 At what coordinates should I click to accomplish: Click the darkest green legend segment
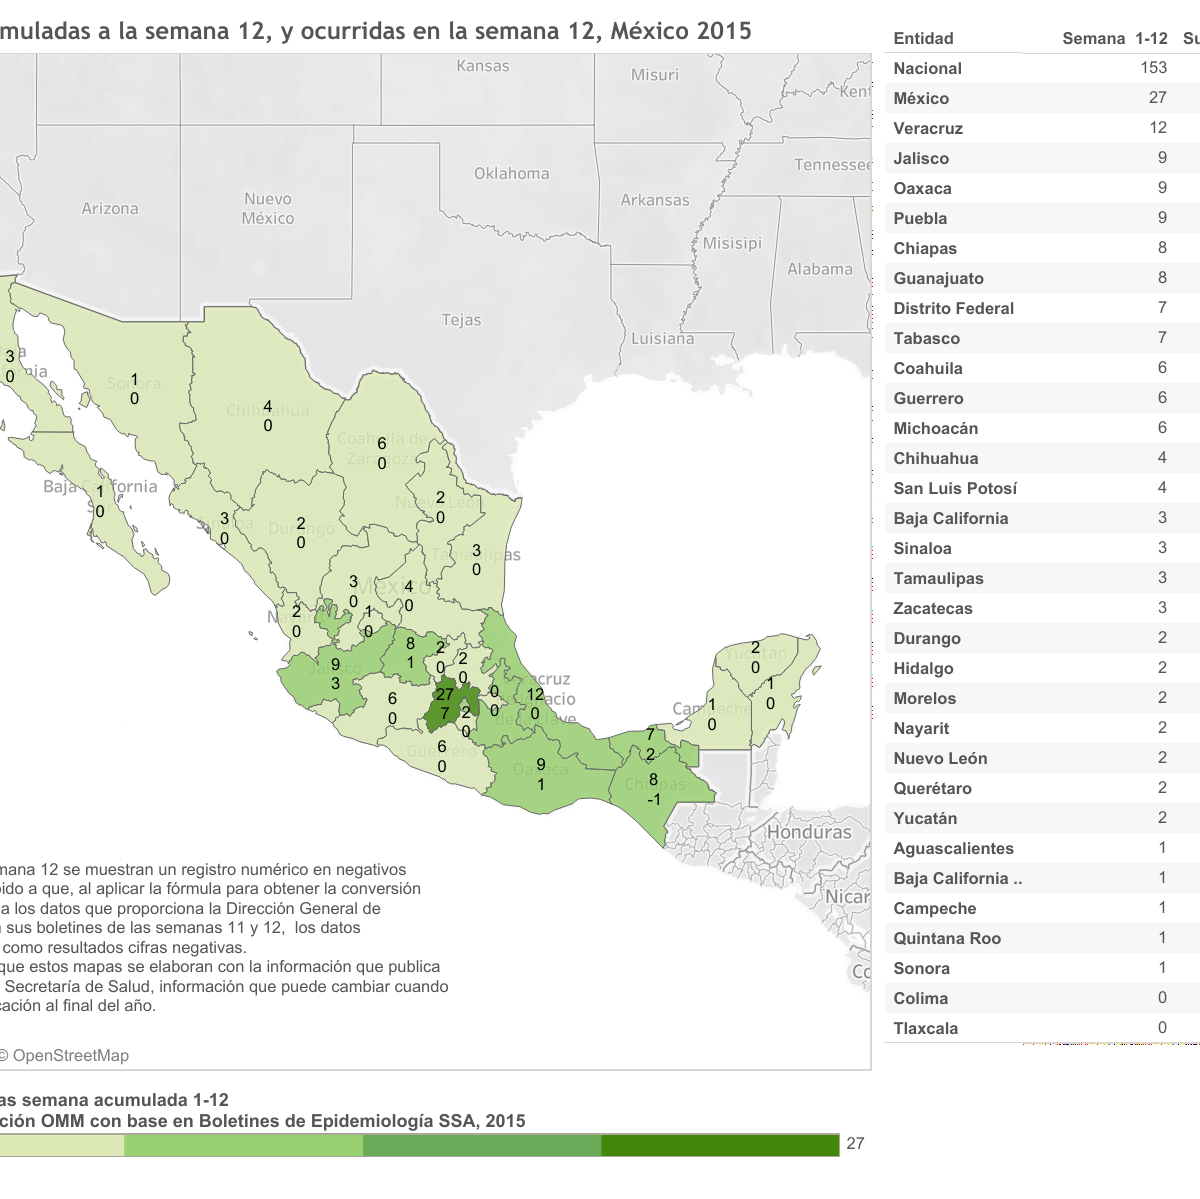point(720,1145)
